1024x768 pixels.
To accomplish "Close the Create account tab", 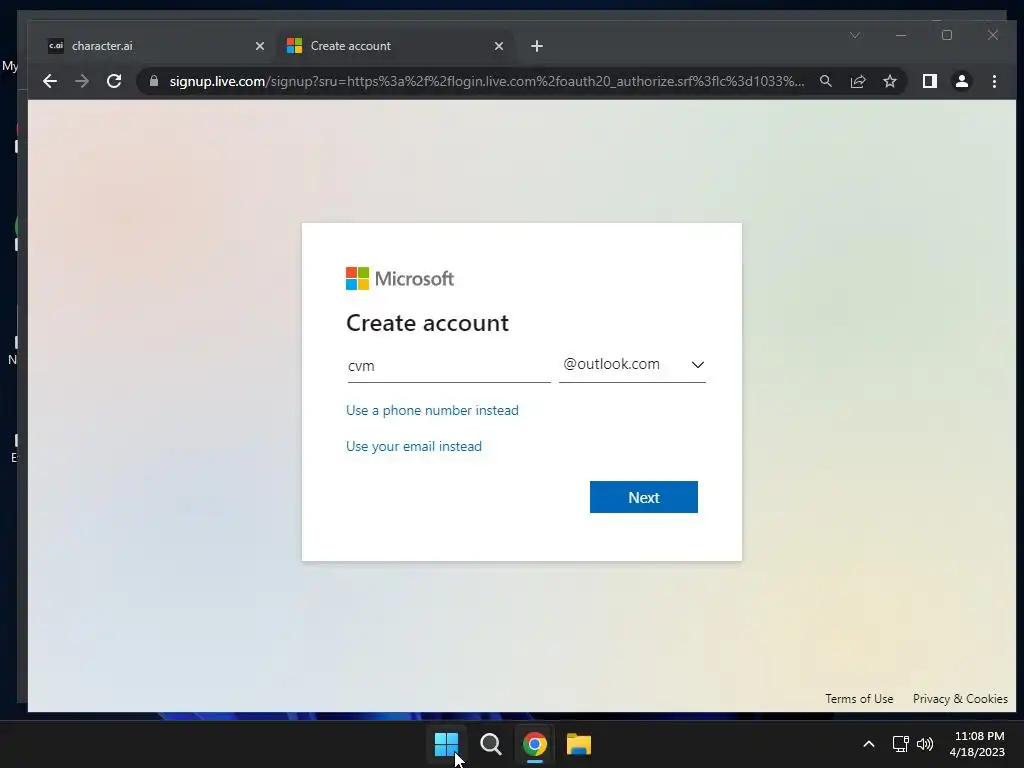I will (499, 46).
